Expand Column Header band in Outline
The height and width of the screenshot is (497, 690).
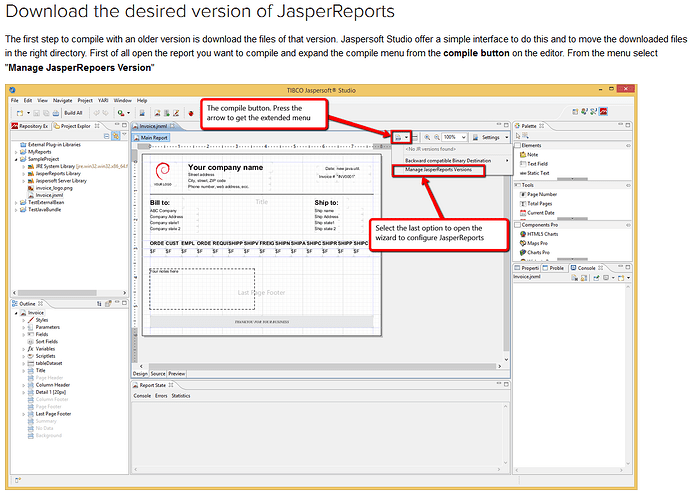coord(24,385)
